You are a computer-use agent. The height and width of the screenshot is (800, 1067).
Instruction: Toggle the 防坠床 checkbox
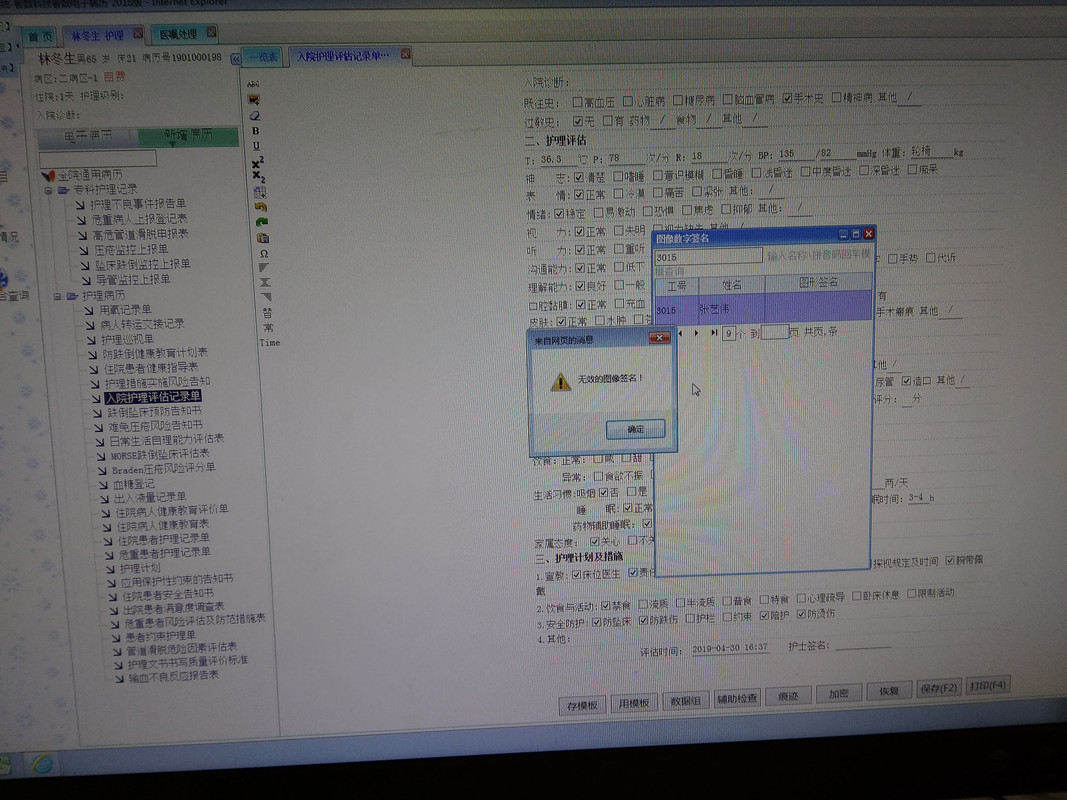(597, 622)
